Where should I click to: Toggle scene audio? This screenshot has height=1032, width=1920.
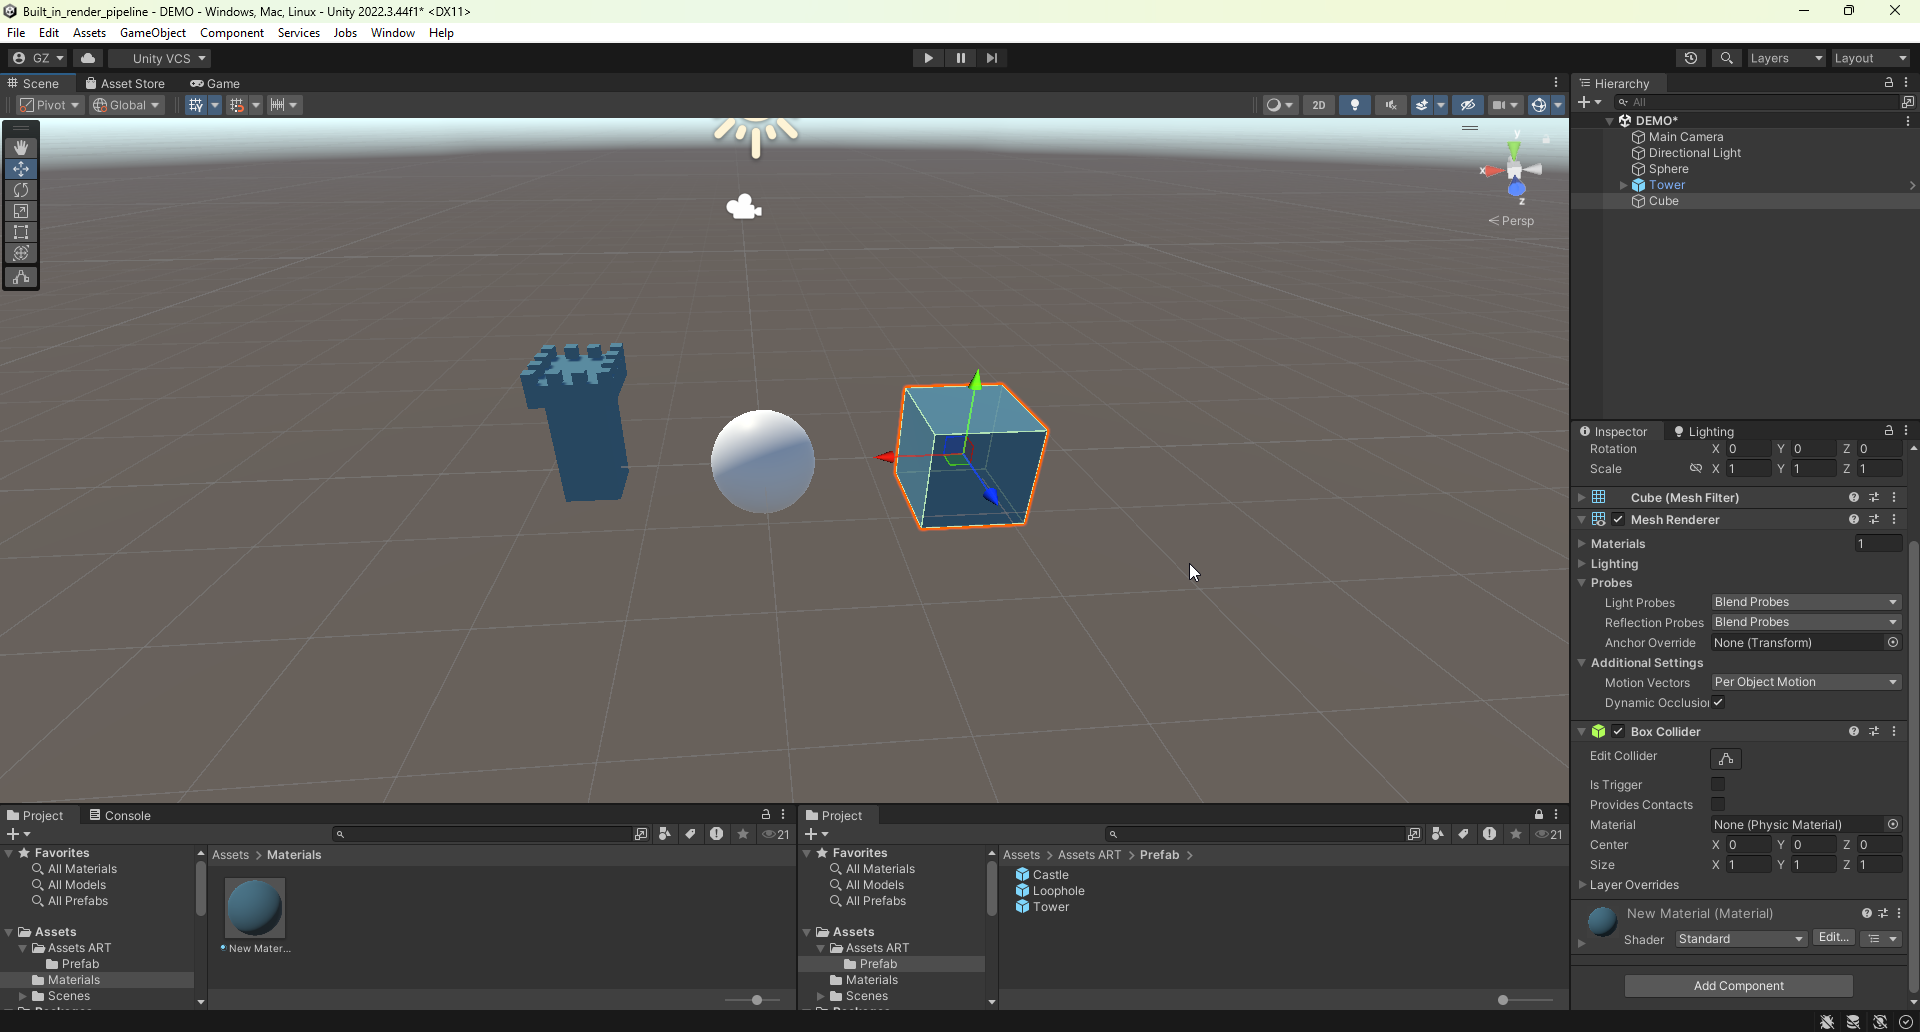coord(1390,105)
